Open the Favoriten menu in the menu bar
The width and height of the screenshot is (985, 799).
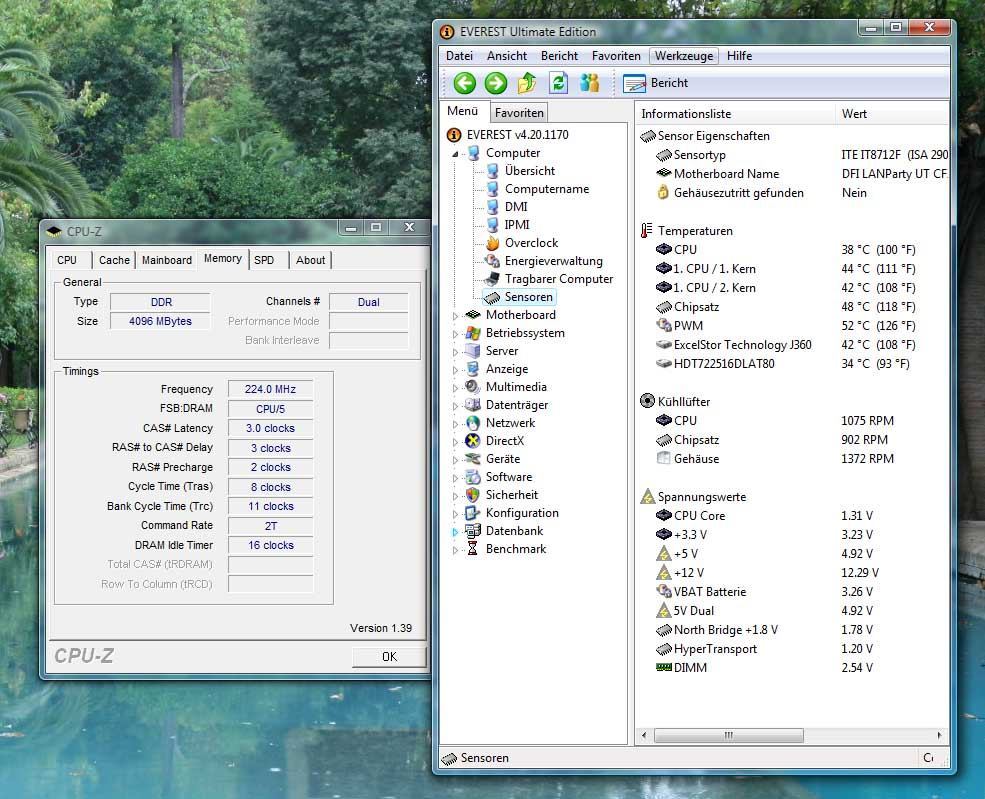coord(616,56)
